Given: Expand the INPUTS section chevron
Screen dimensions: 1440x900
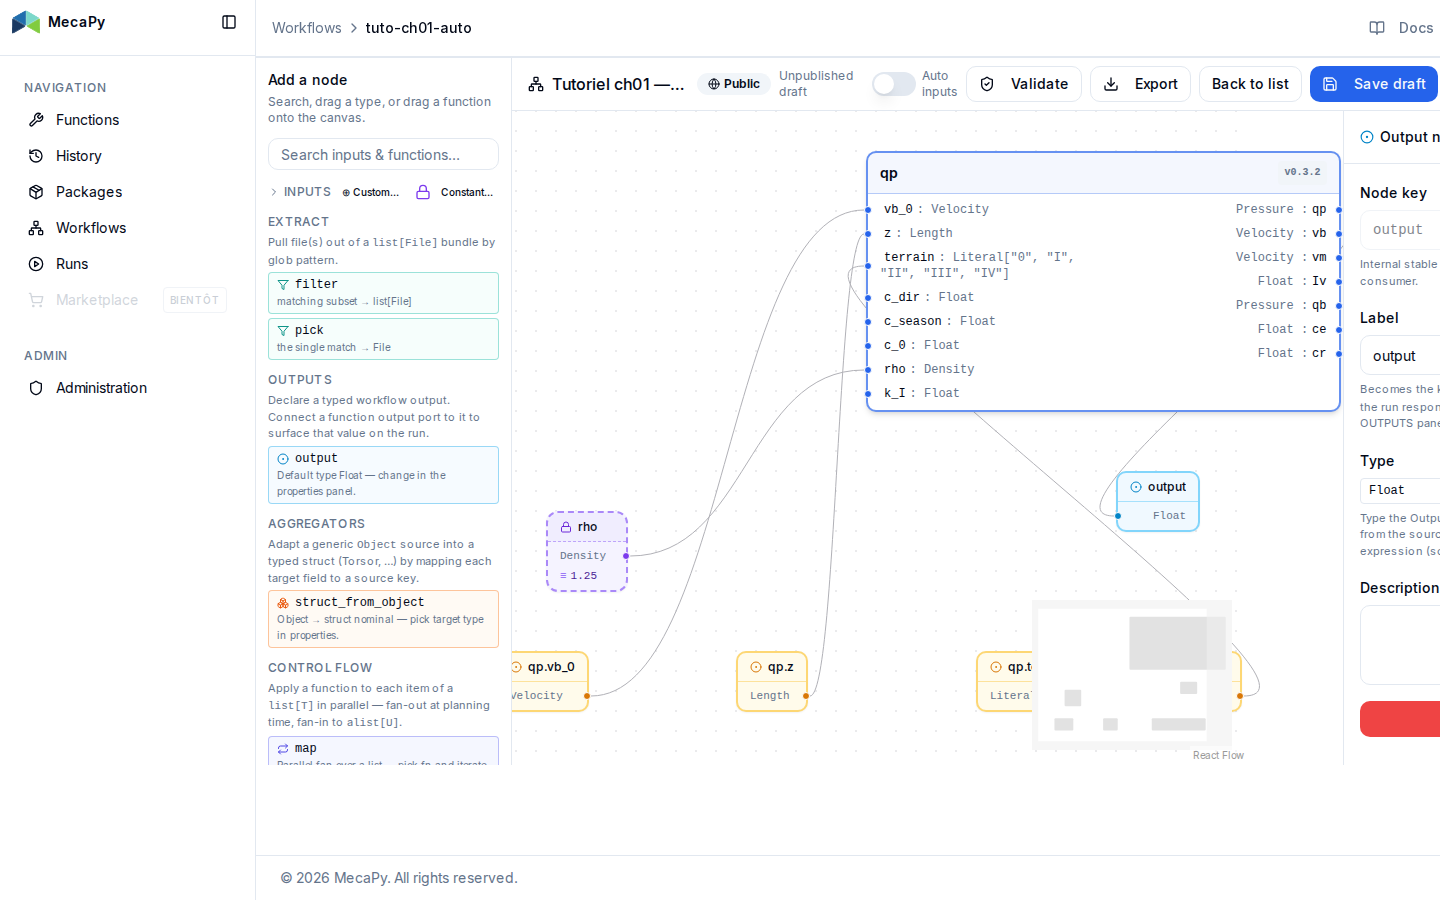Looking at the screenshot, I should coord(274,192).
